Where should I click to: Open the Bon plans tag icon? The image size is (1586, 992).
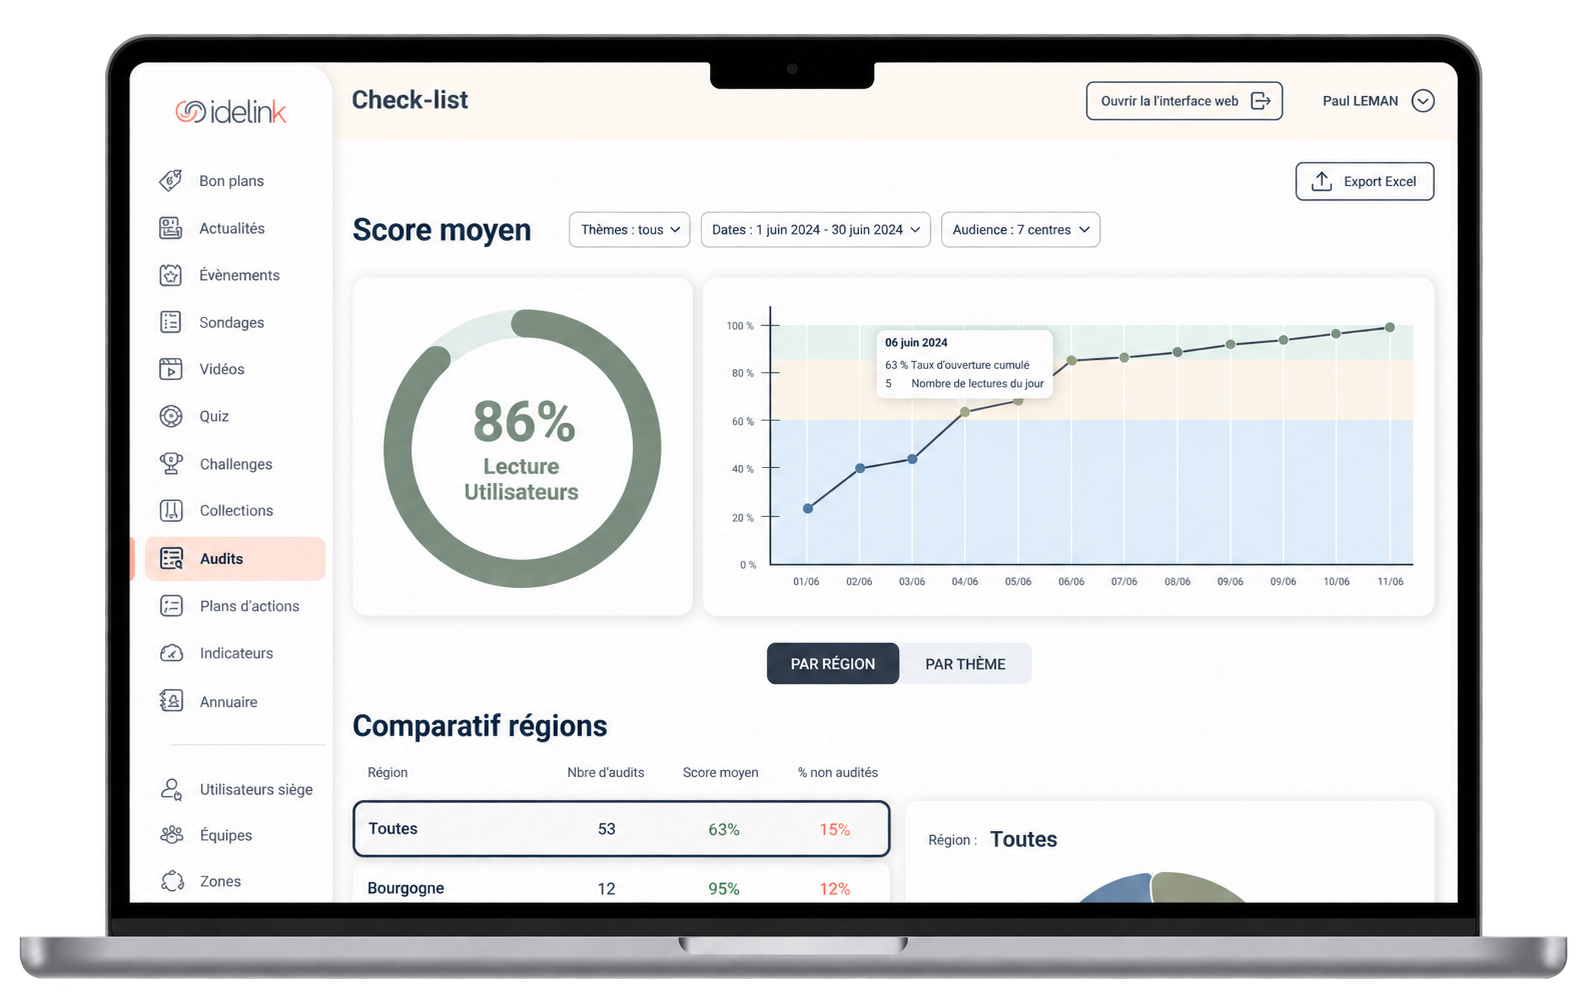coord(171,180)
